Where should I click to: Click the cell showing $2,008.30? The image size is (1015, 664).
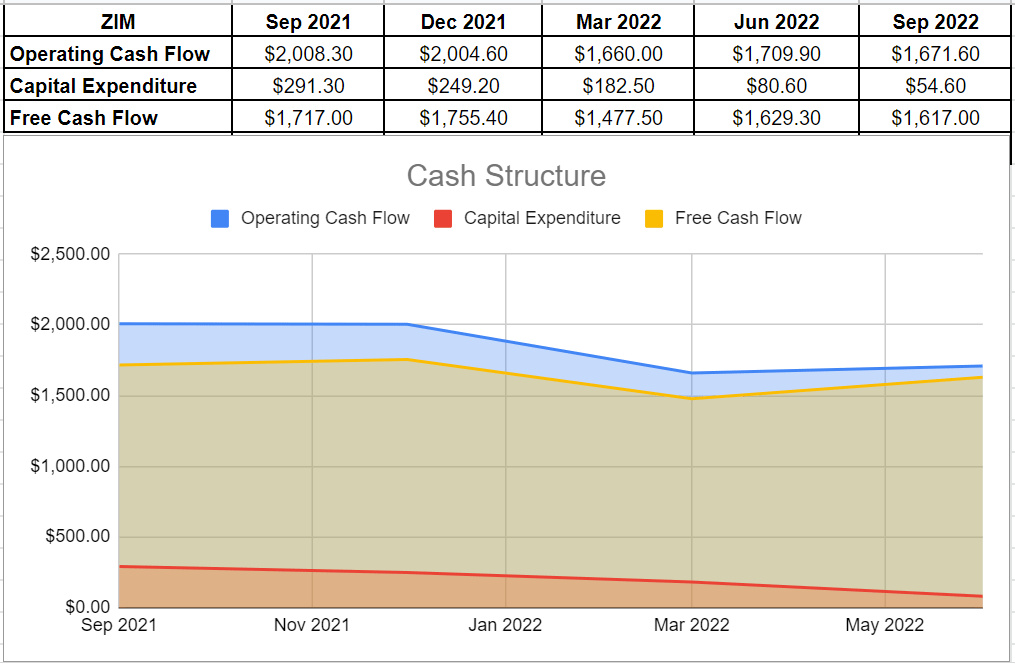pos(308,53)
